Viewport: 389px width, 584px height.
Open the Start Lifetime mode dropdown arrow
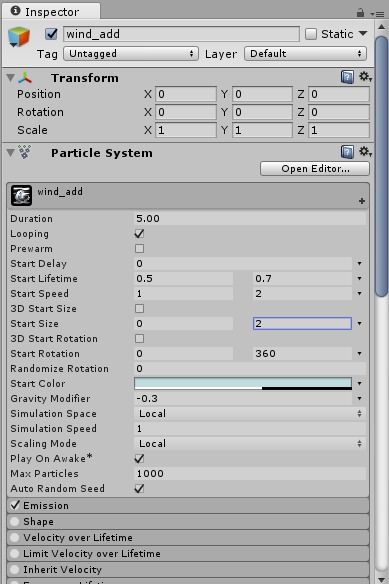(x=360, y=279)
